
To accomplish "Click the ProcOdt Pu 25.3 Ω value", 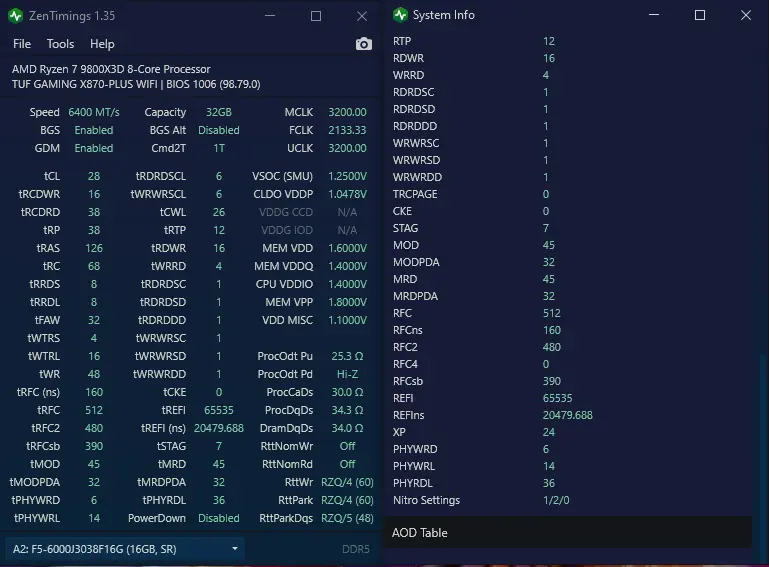I will 347,356.
